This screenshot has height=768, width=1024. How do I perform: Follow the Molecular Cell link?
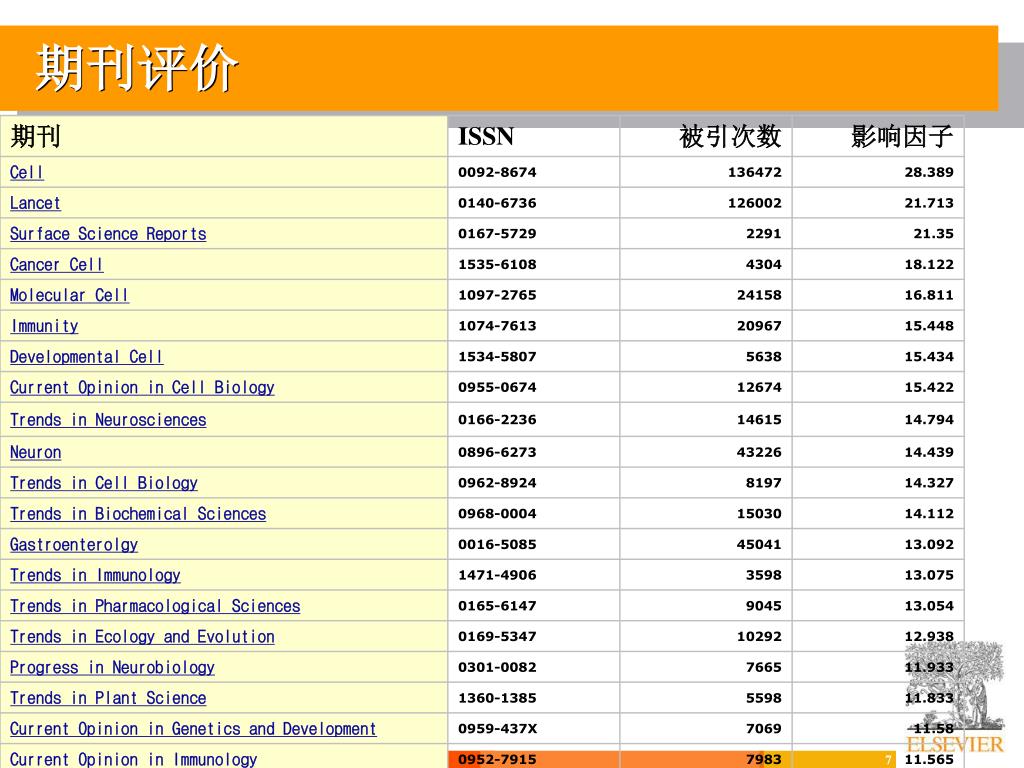click(69, 295)
